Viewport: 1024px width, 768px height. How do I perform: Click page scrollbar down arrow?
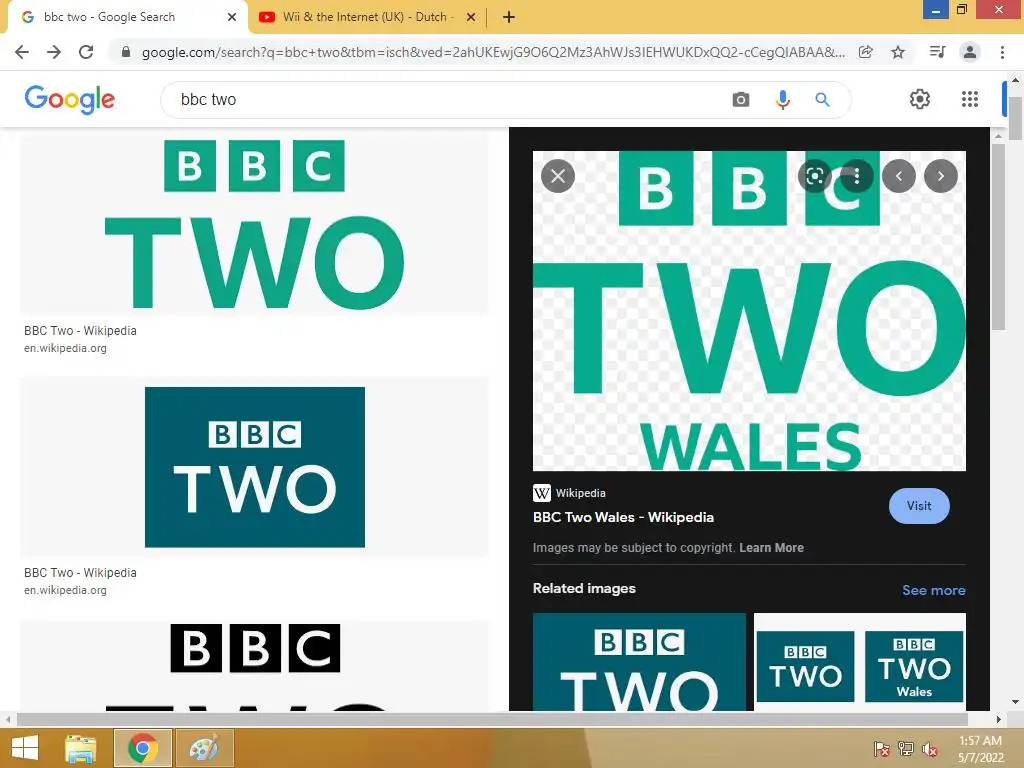click(1015, 702)
